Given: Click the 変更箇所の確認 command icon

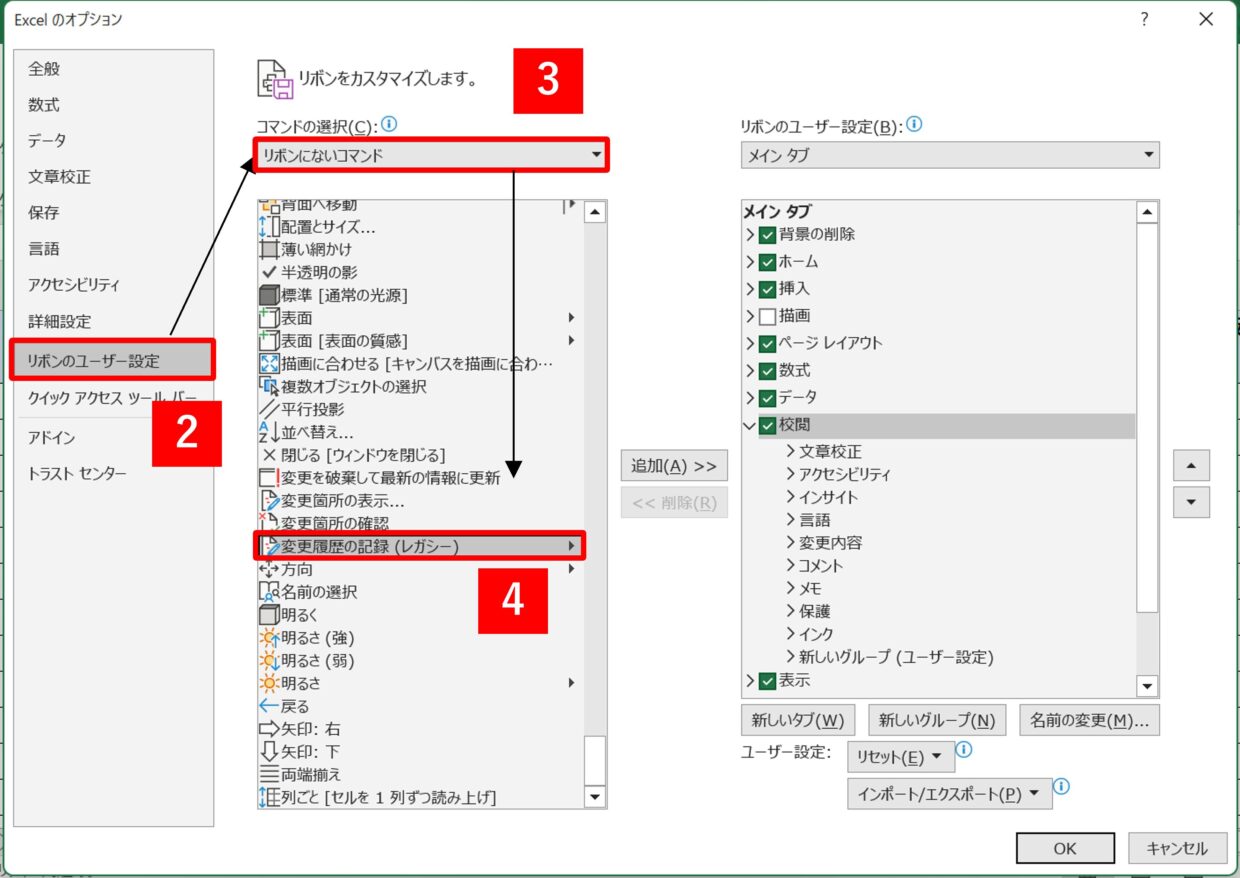Looking at the screenshot, I should tap(269, 523).
